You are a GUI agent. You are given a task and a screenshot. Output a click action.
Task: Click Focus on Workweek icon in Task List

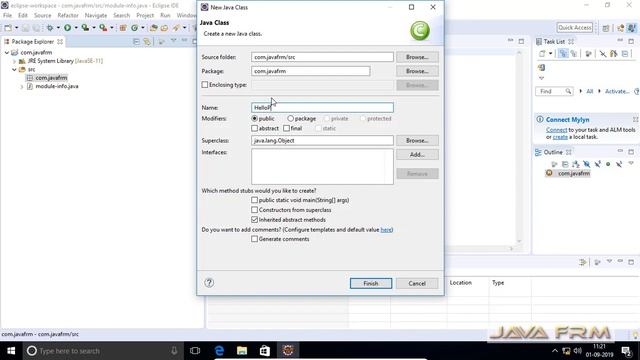[588, 53]
